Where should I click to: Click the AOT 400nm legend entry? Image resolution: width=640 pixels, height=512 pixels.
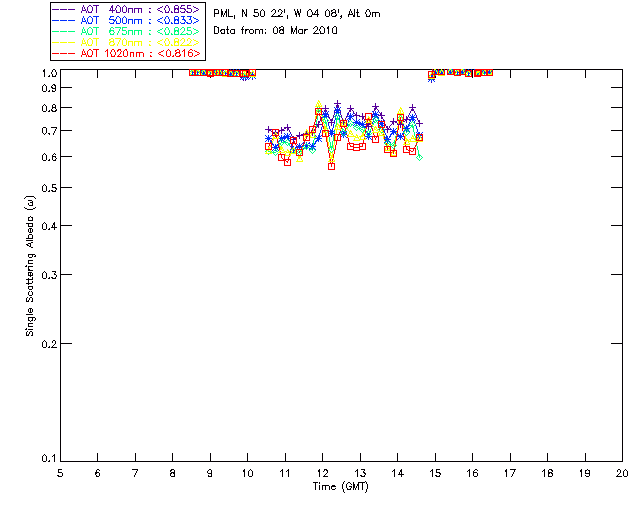[126, 9]
